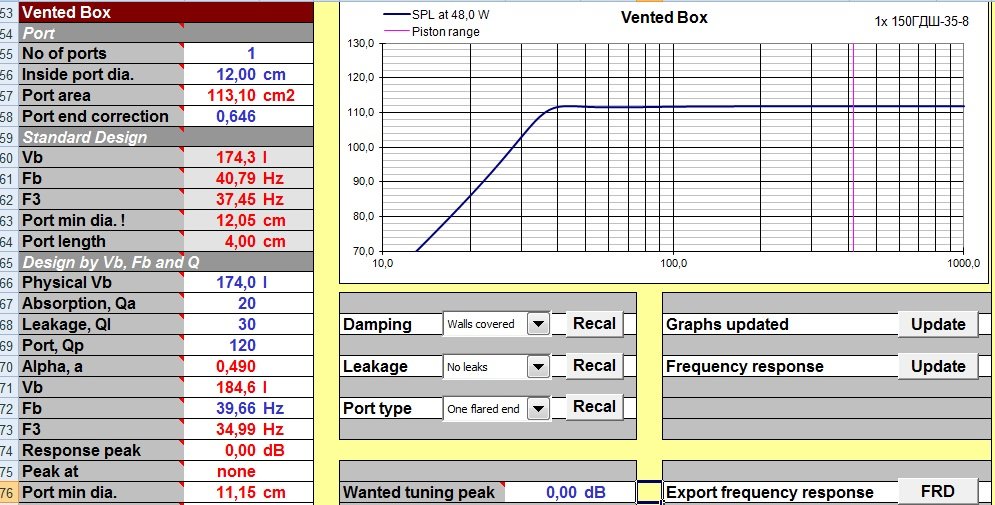
Task: Select the No of ports value cell
Action: click(x=250, y=54)
